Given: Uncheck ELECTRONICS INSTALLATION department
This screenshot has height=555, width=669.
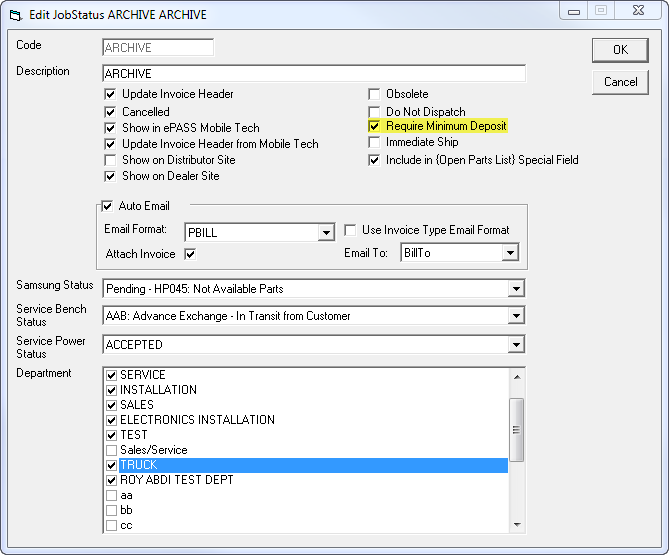Looking at the screenshot, I should 111,420.
